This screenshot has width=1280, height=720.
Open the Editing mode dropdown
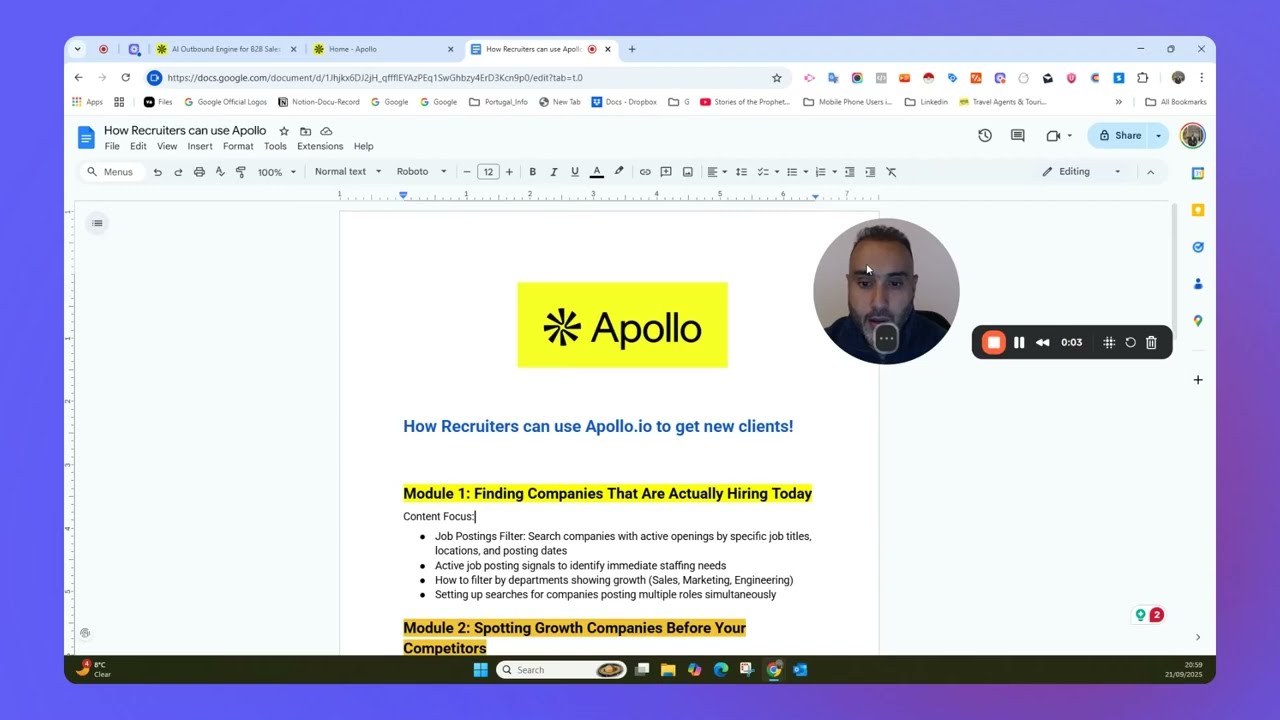[1082, 172]
